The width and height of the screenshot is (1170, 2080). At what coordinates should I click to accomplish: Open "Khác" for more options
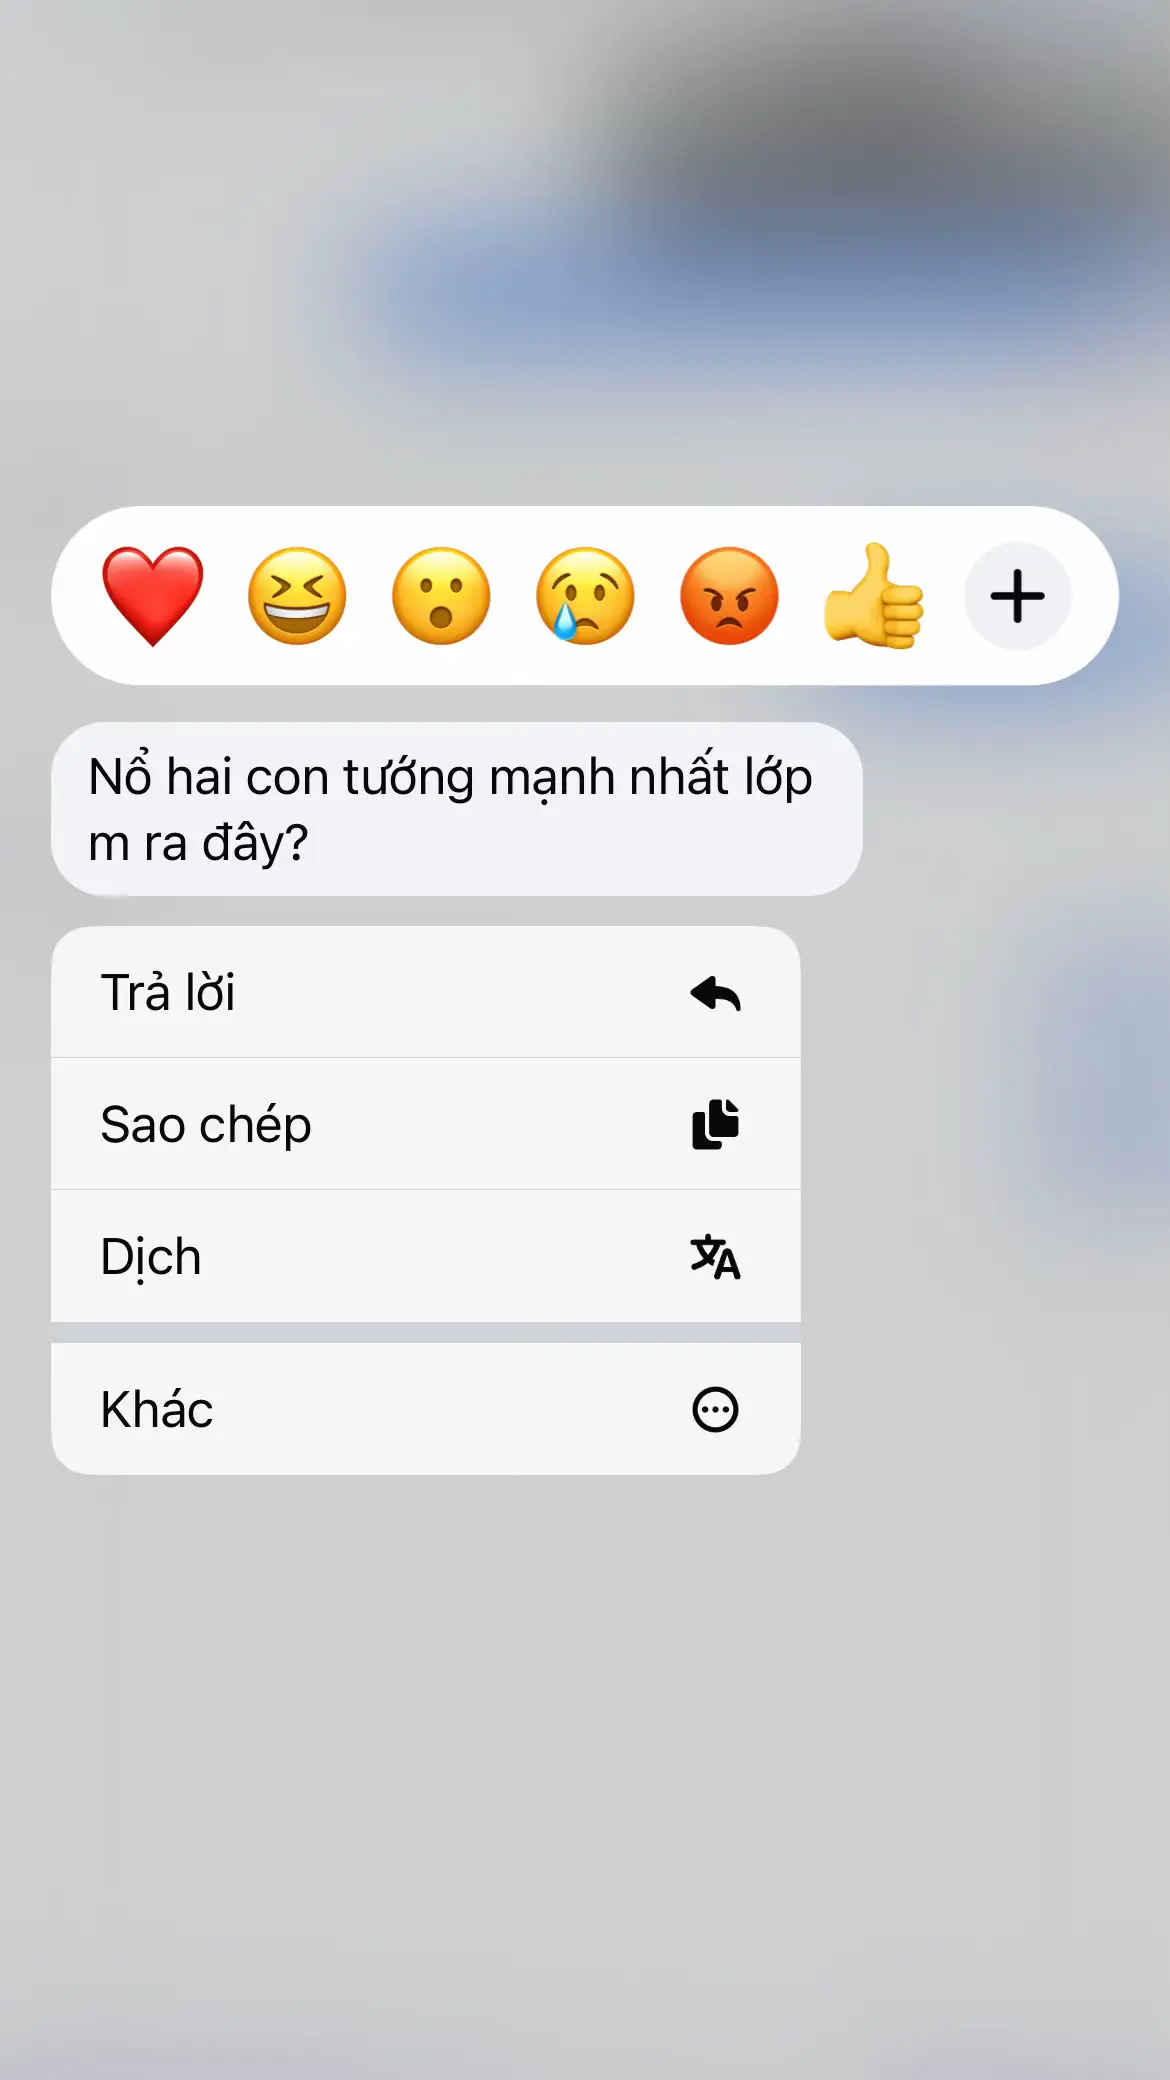pos(426,1409)
